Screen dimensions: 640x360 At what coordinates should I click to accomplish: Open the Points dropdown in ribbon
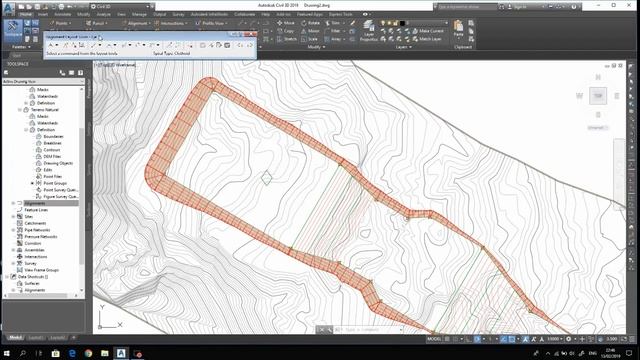point(60,23)
